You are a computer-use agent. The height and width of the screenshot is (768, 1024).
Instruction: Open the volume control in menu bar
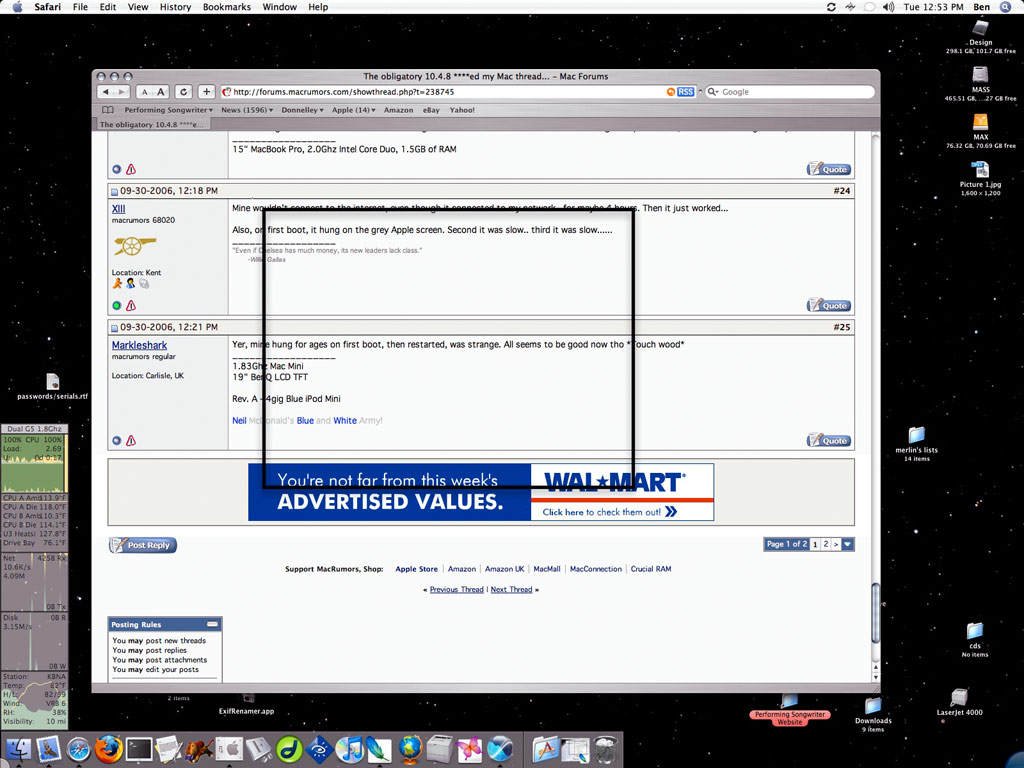point(888,7)
